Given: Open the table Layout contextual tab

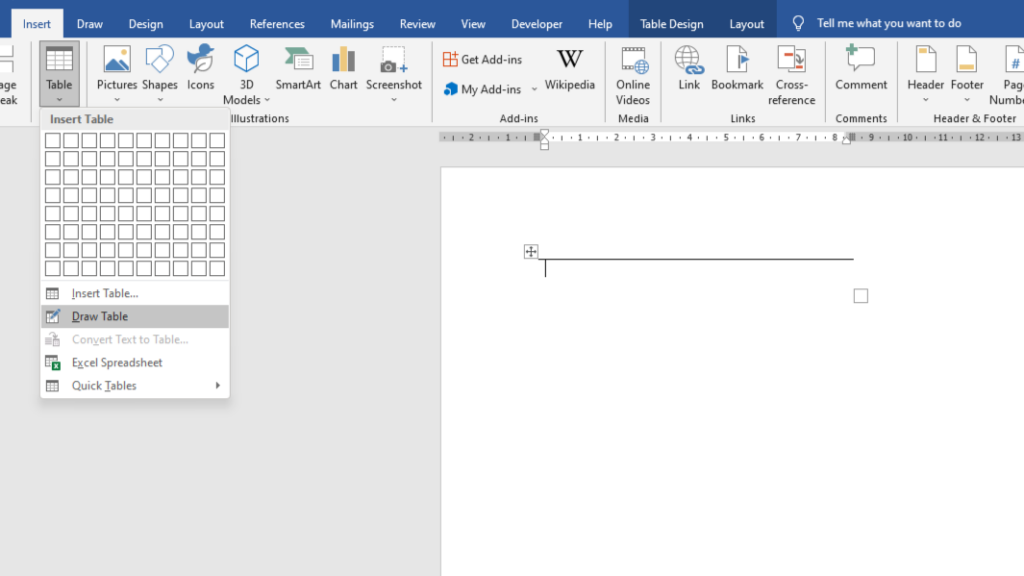Looking at the screenshot, I should click(746, 24).
